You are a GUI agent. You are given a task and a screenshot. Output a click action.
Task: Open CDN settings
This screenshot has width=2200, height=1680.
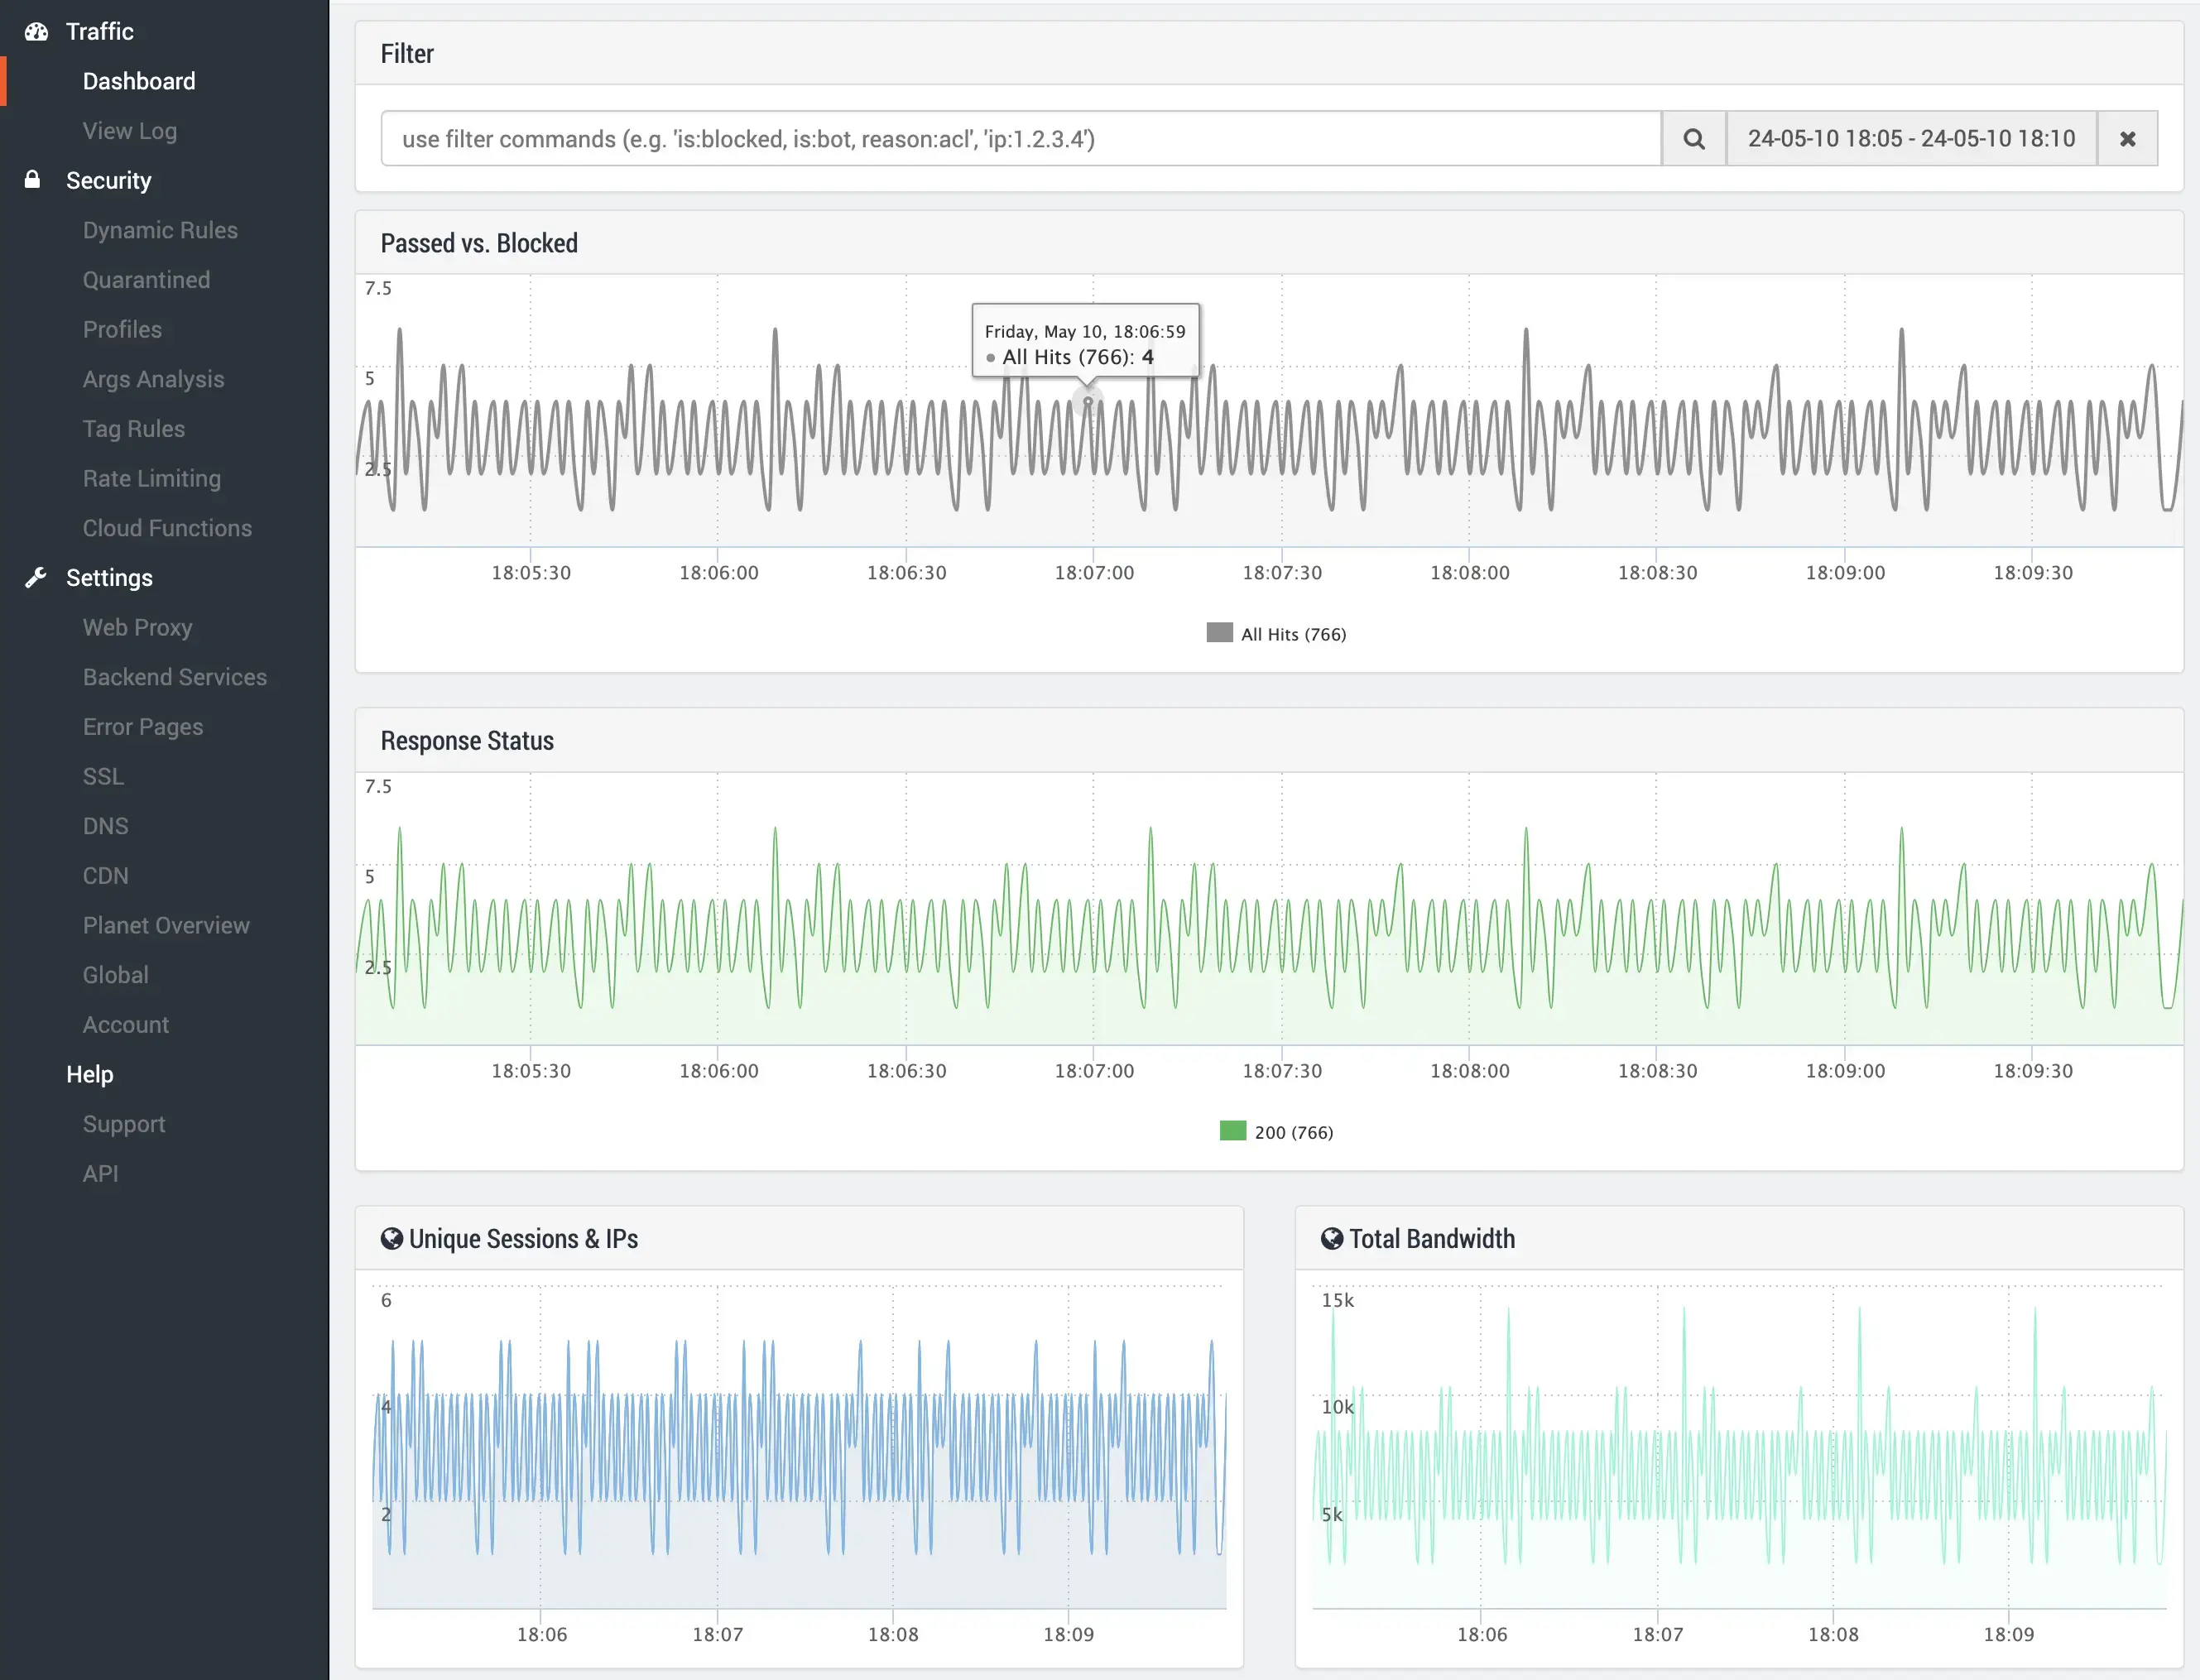pos(106,876)
